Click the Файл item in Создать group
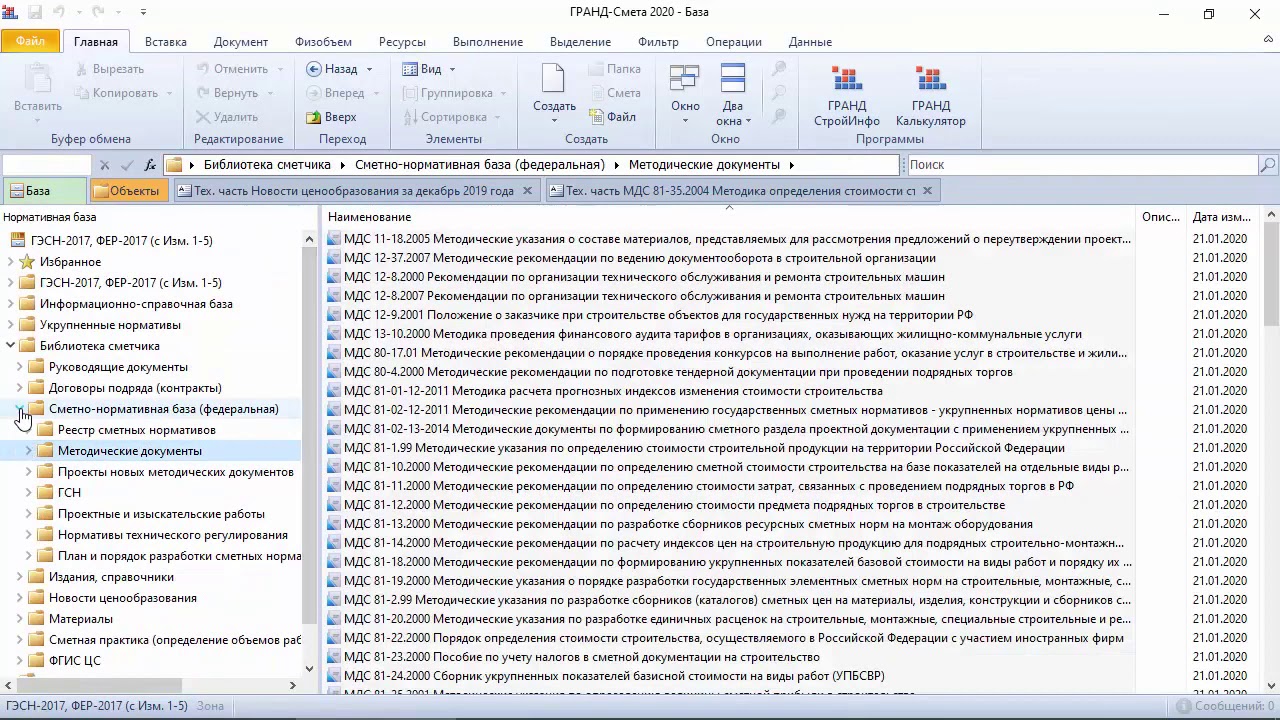 [612, 117]
